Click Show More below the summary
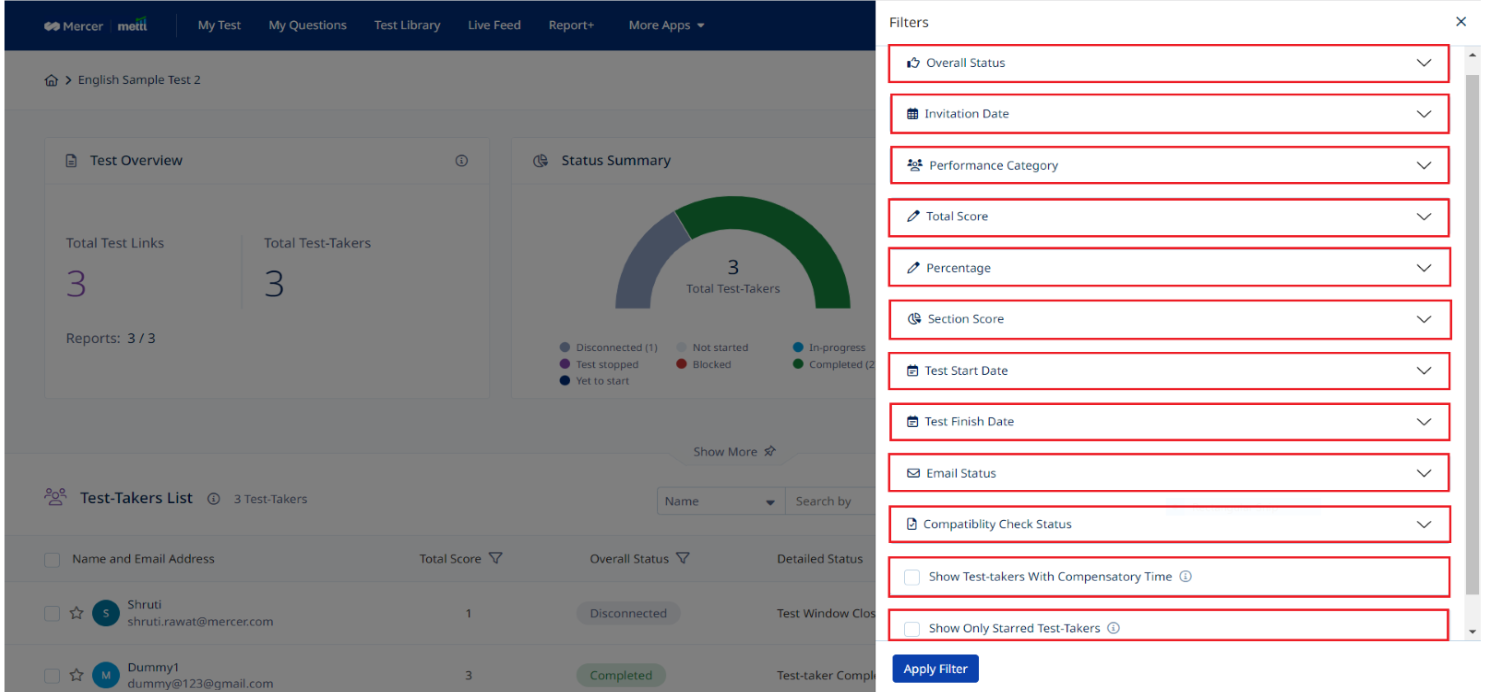 (734, 452)
